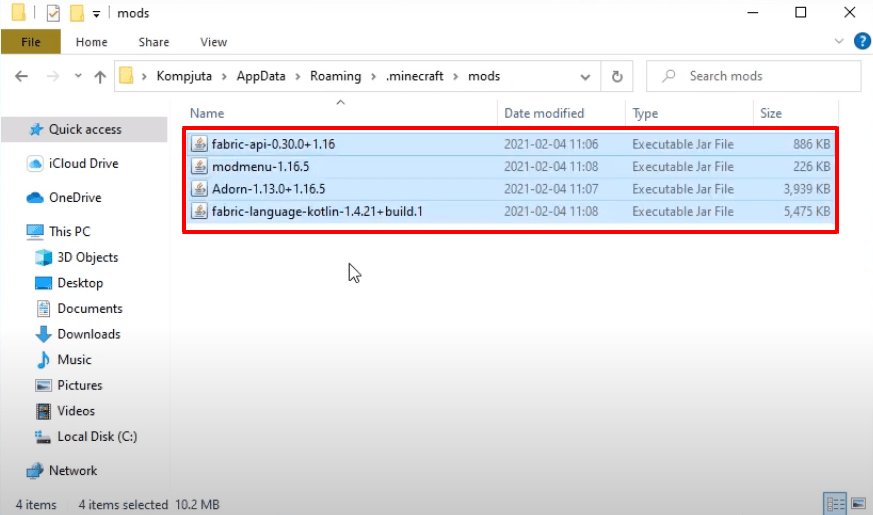Switch to the Share ribbon tab
This screenshot has width=873, height=515.
tap(154, 42)
